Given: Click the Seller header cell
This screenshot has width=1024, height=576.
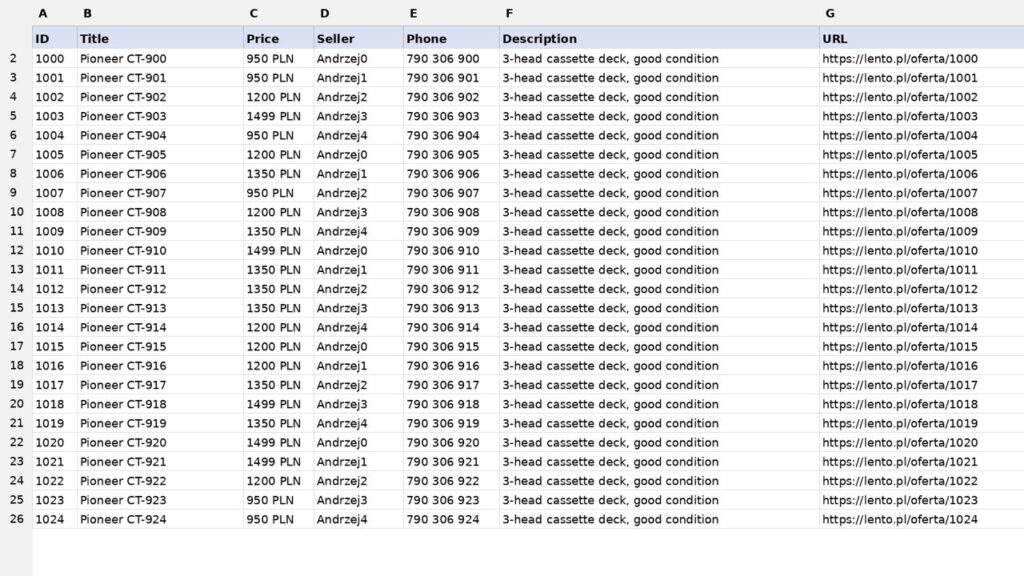Looking at the screenshot, I should [359, 39].
